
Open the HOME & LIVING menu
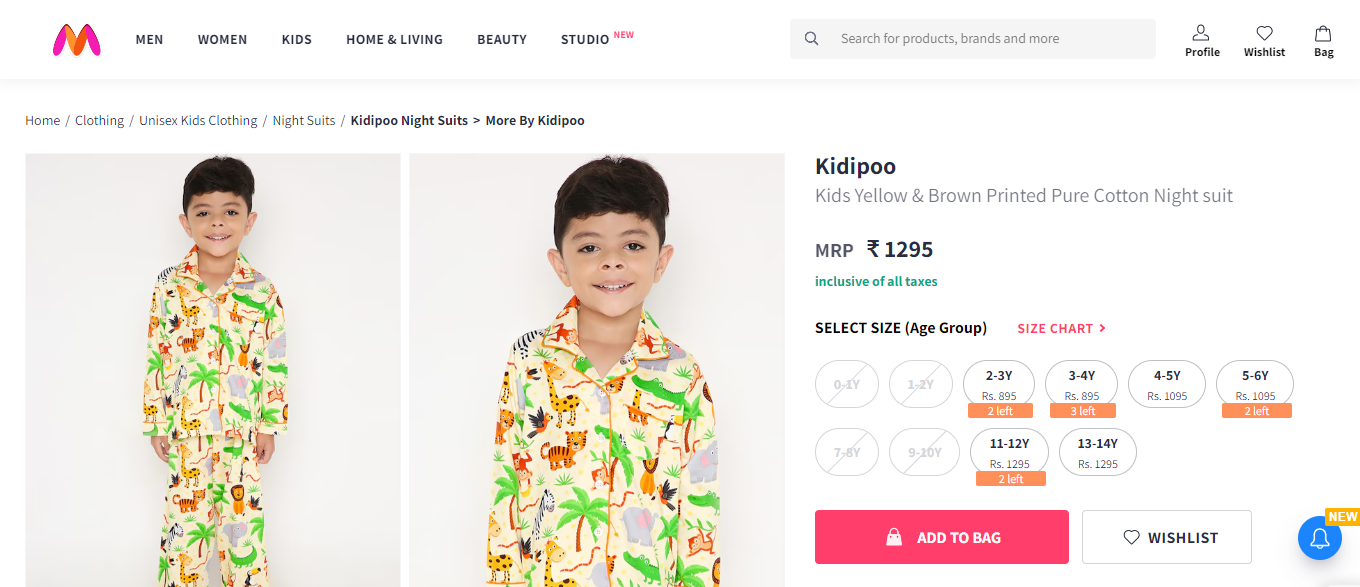394,39
